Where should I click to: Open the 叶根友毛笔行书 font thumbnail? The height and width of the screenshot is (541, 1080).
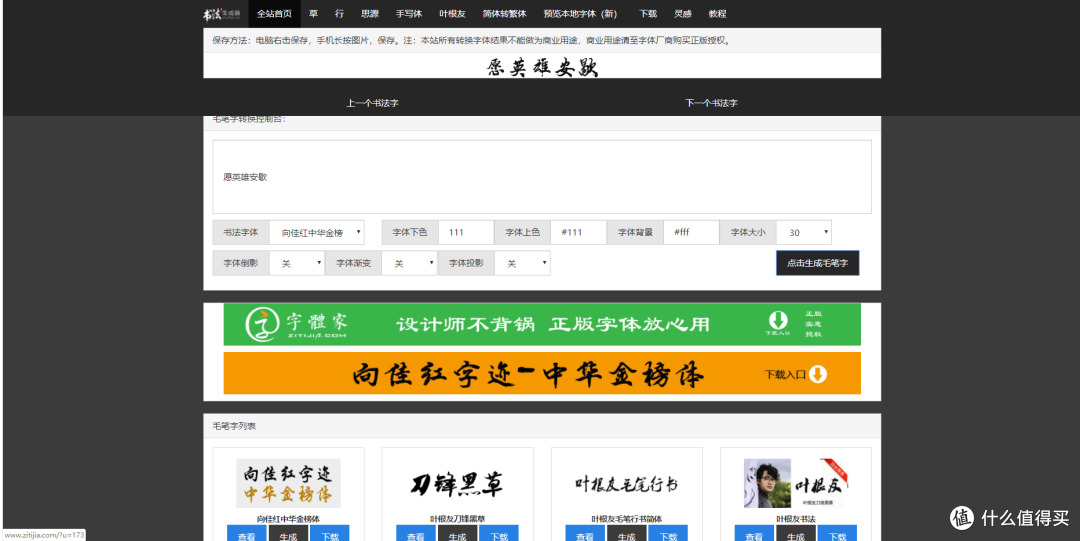[x=627, y=484]
